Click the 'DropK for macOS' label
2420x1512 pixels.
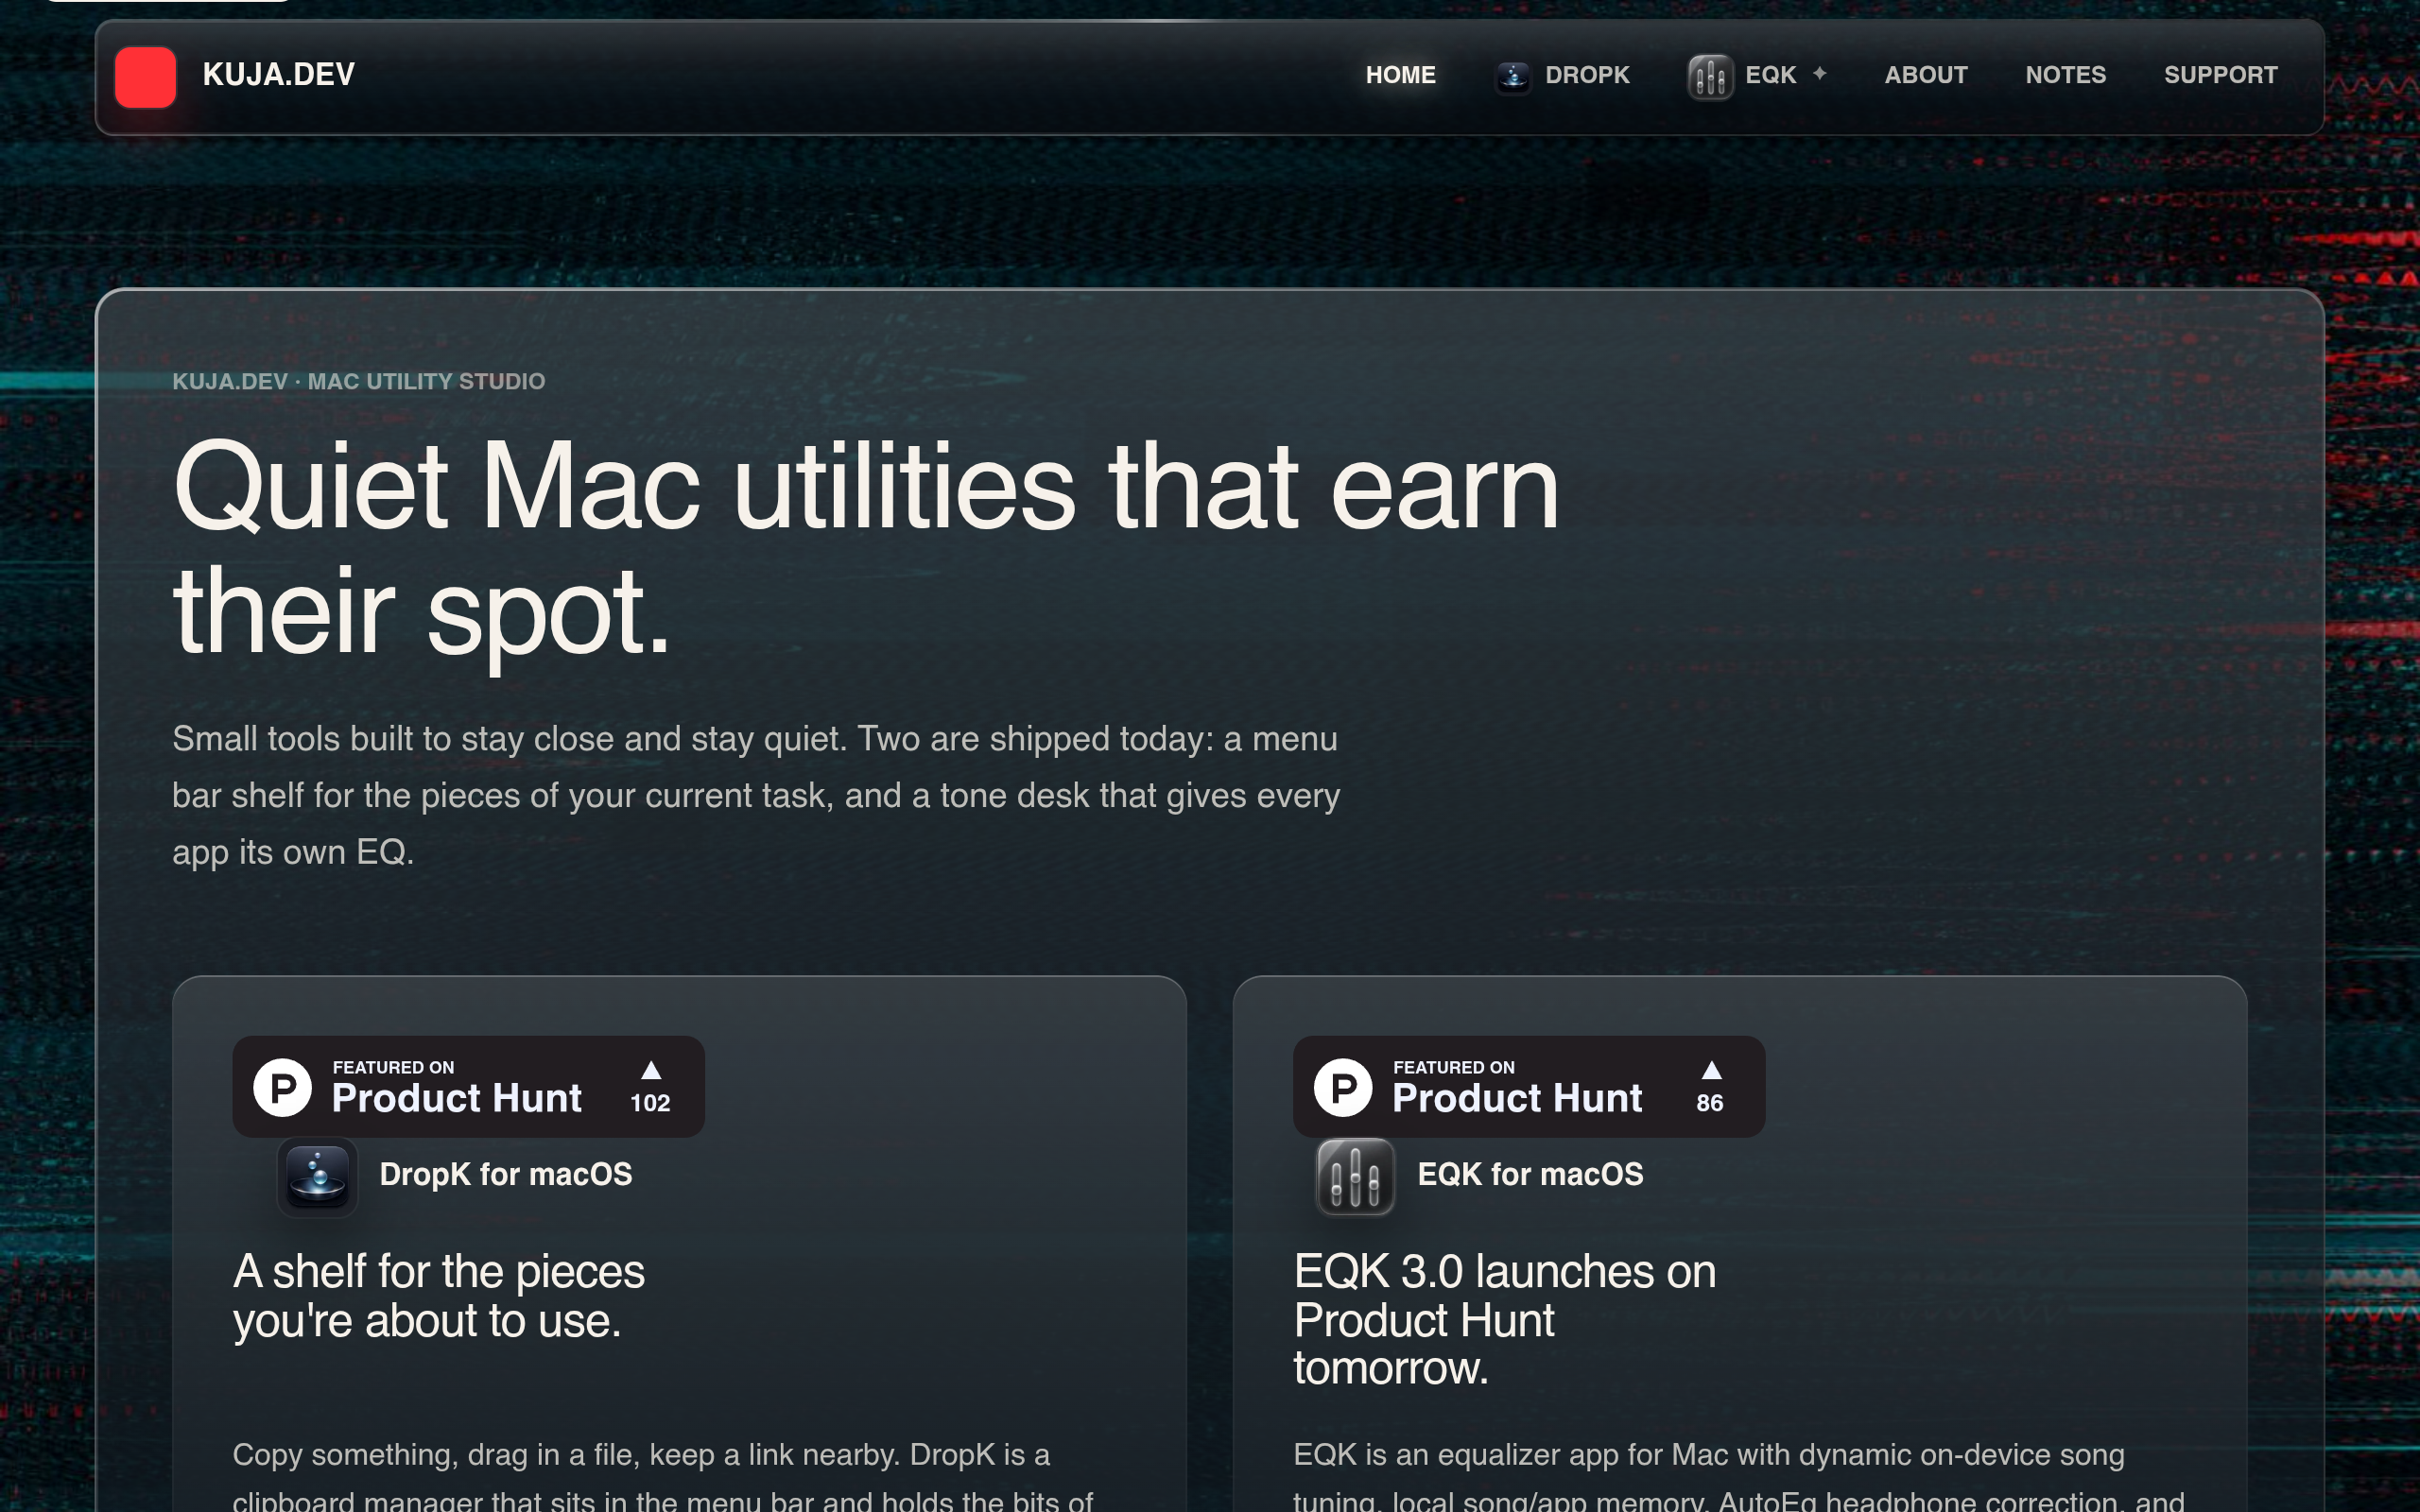(506, 1174)
